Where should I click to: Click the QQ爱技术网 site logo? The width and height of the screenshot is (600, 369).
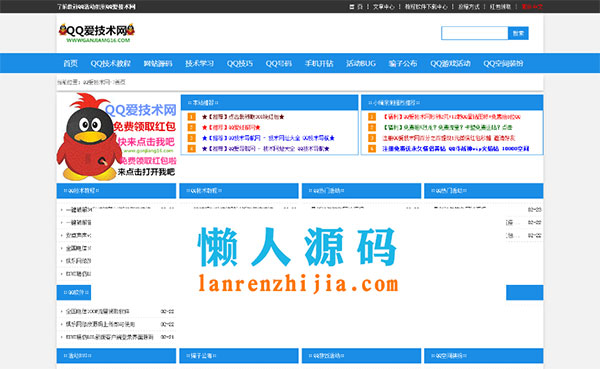(97, 33)
